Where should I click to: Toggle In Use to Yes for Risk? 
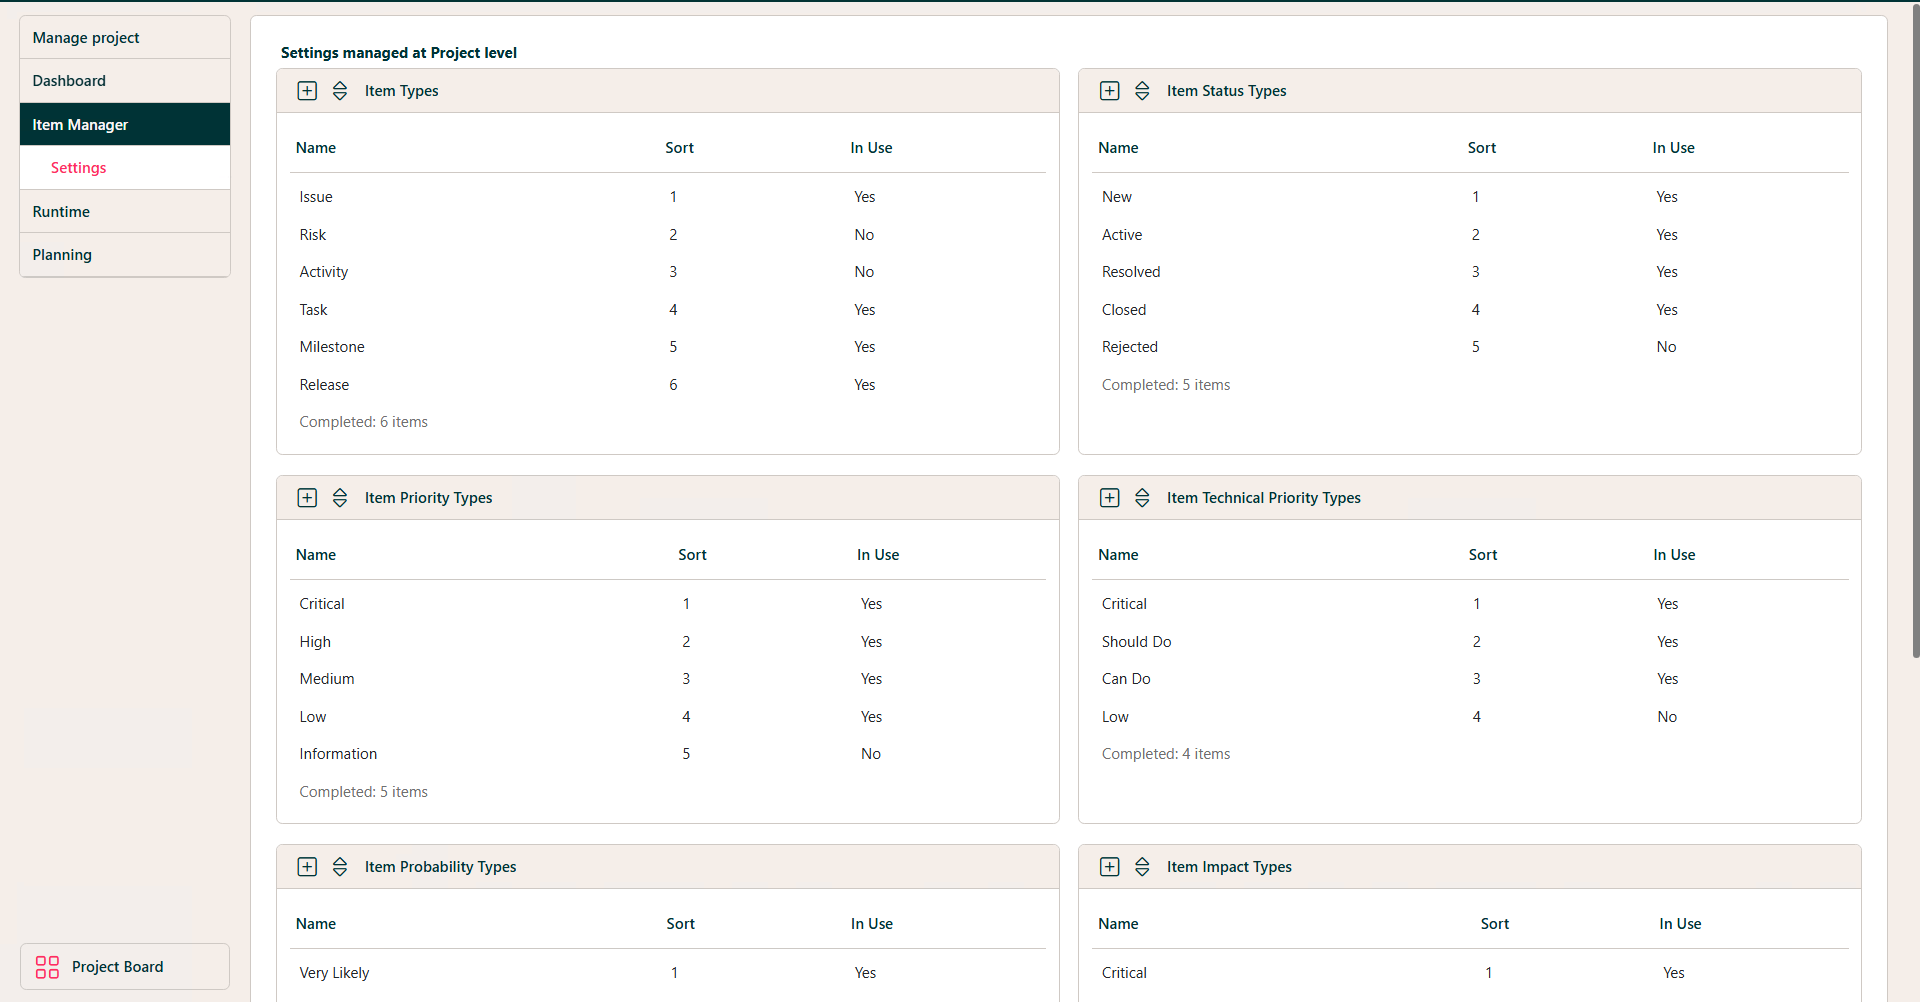864,234
